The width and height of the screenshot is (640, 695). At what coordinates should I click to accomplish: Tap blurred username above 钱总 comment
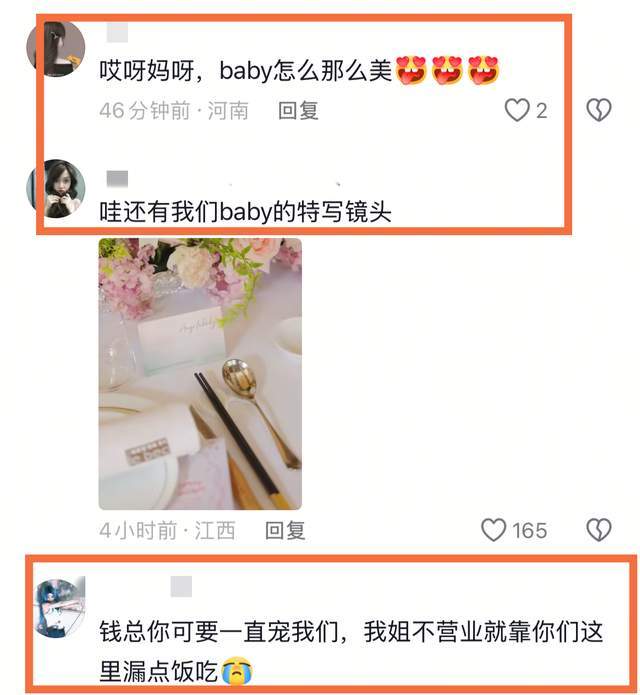pos(181,586)
